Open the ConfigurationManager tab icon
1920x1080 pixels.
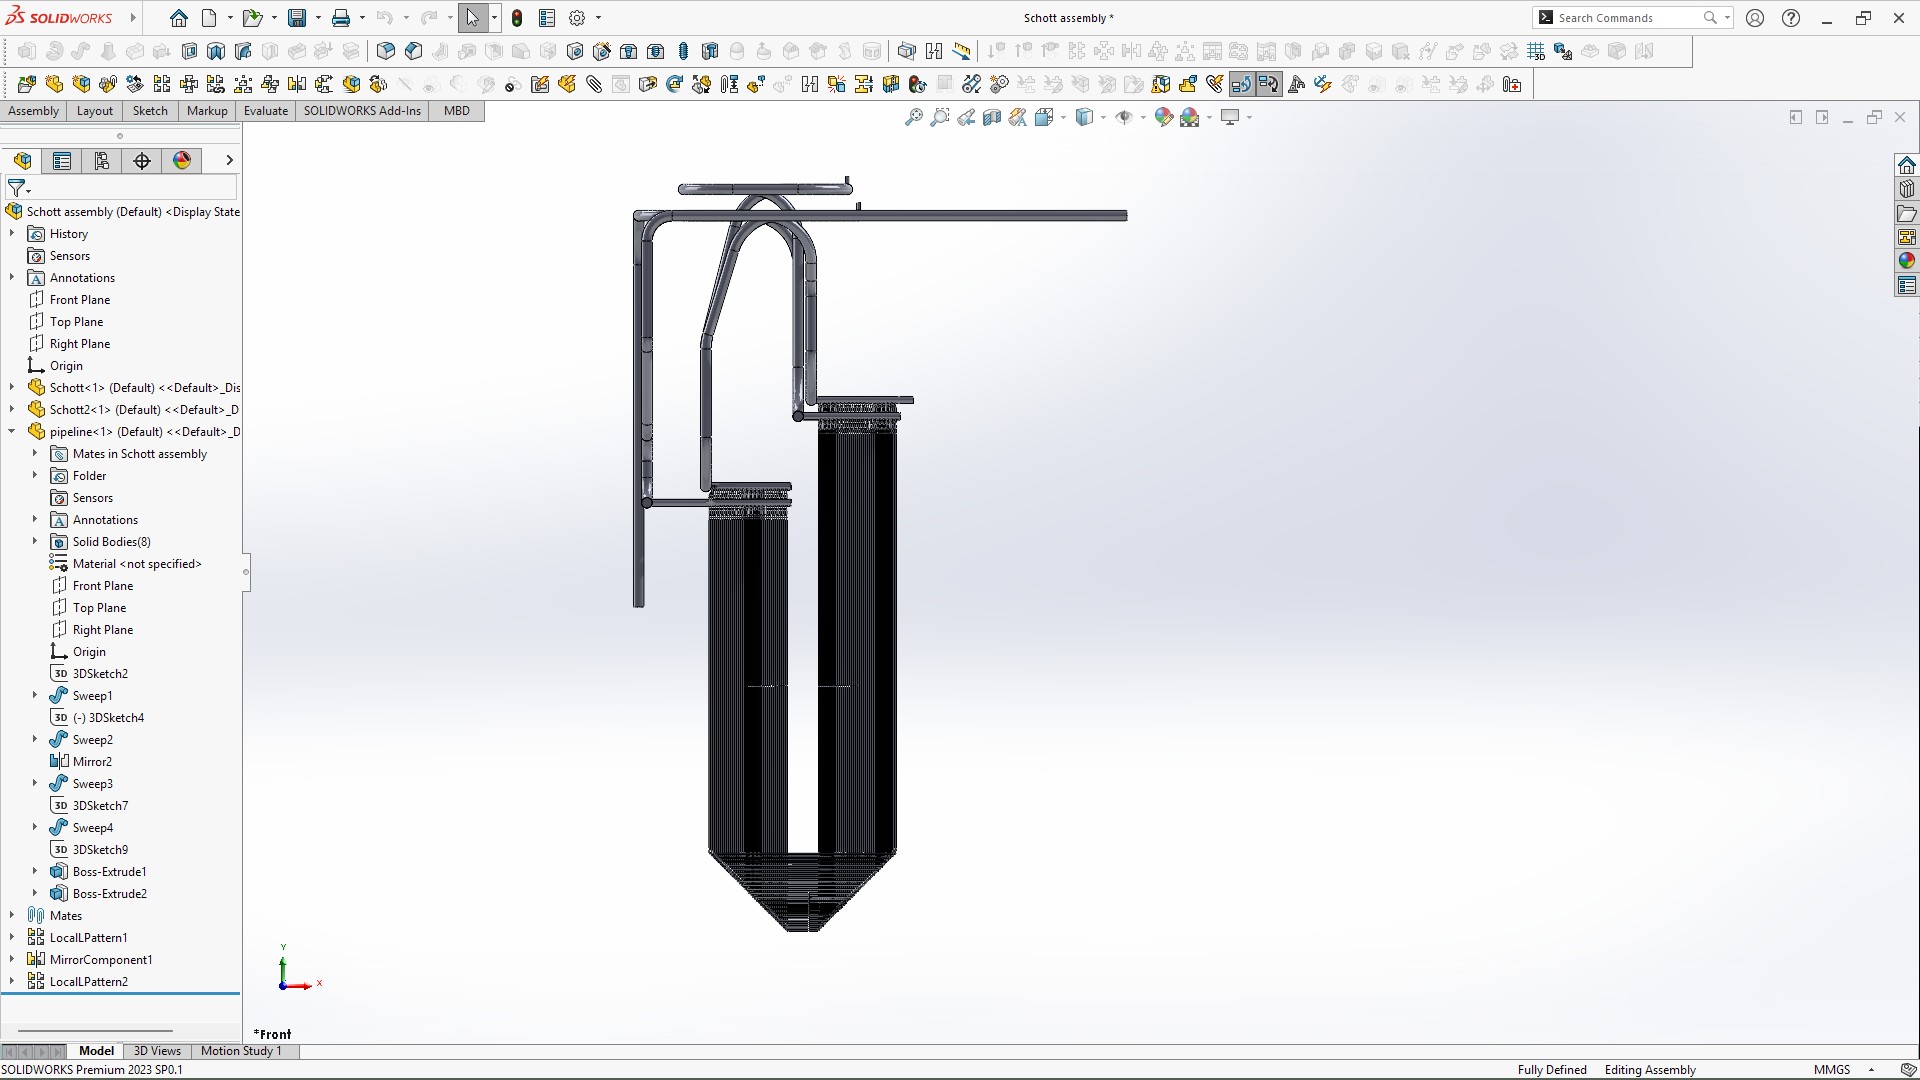(102, 161)
